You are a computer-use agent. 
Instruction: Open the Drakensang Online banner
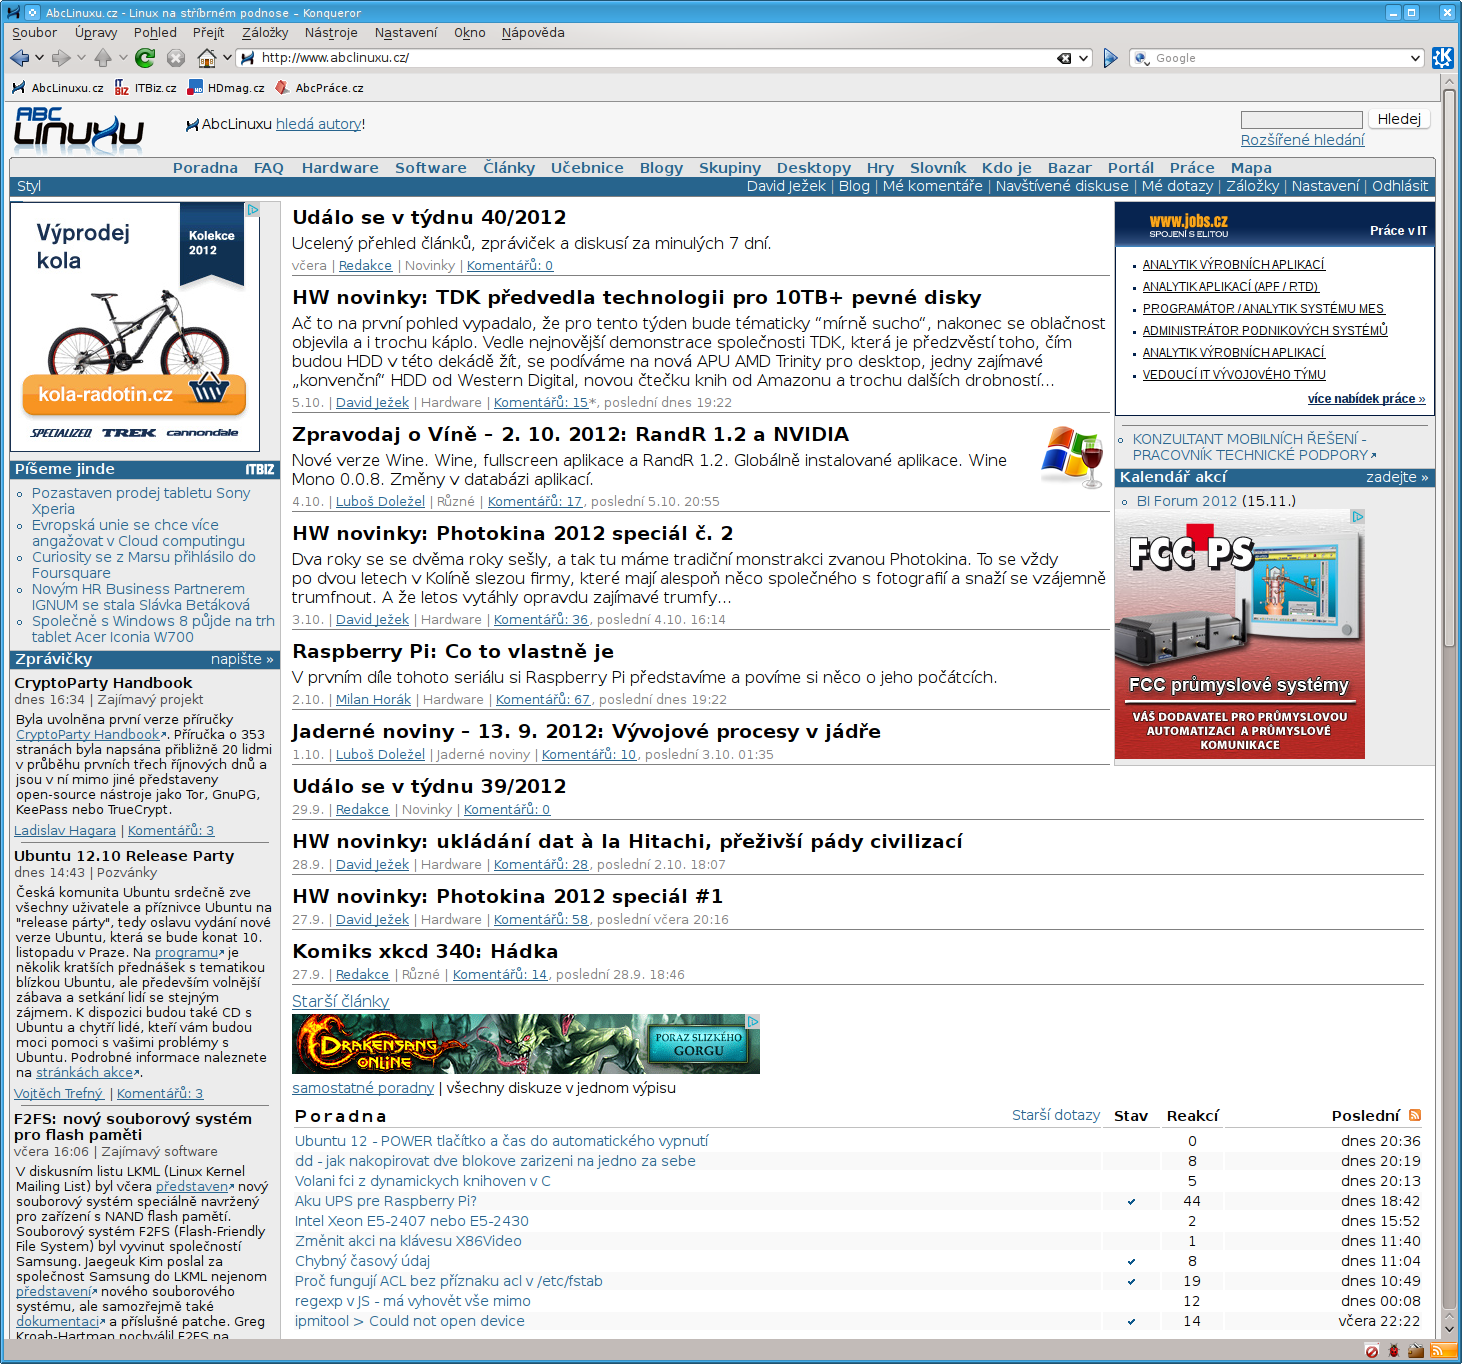click(526, 1044)
